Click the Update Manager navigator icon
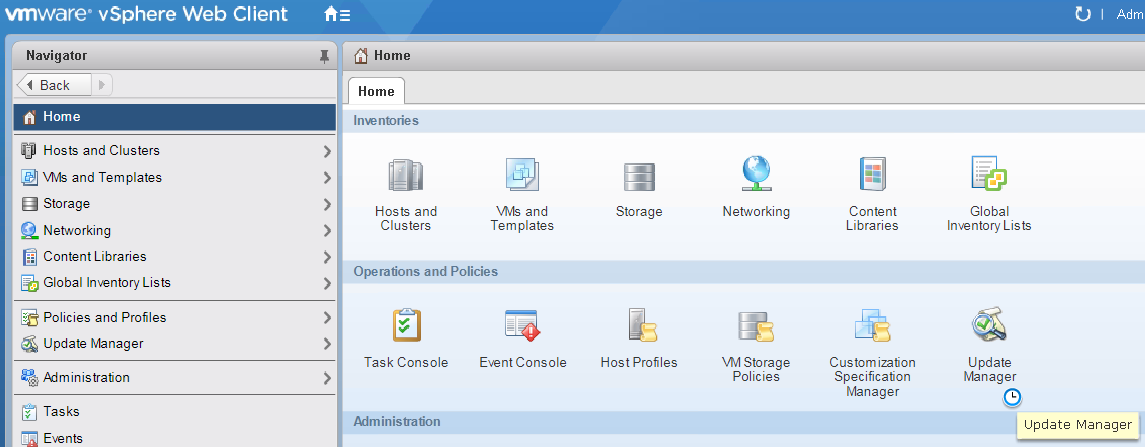1145x447 pixels. click(x=29, y=343)
